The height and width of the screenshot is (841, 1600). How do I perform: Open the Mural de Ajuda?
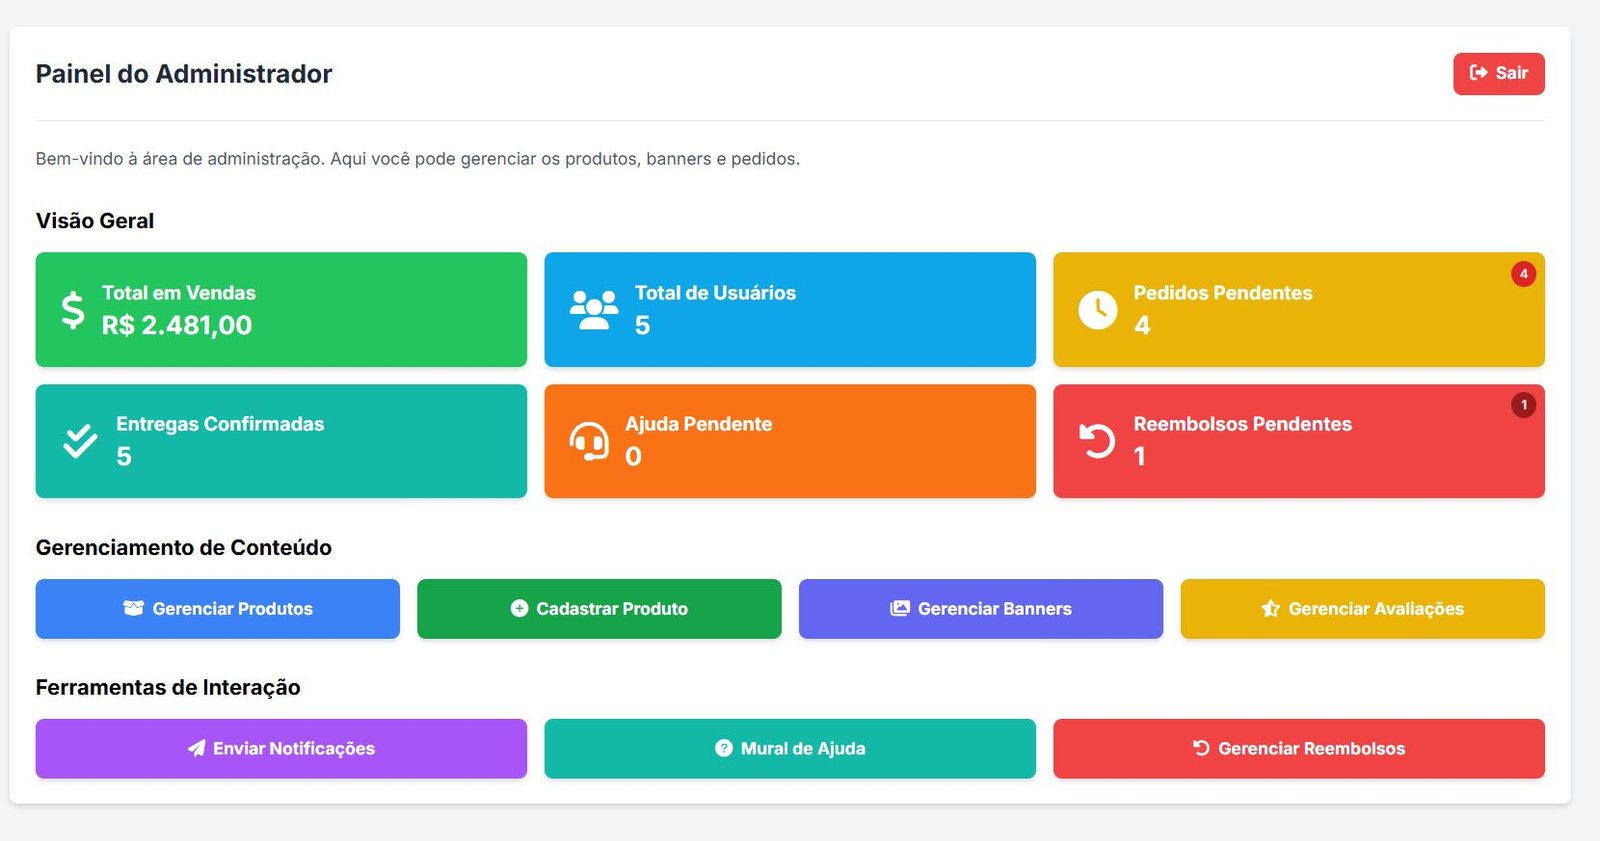pyautogui.click(x=790, y=749)
